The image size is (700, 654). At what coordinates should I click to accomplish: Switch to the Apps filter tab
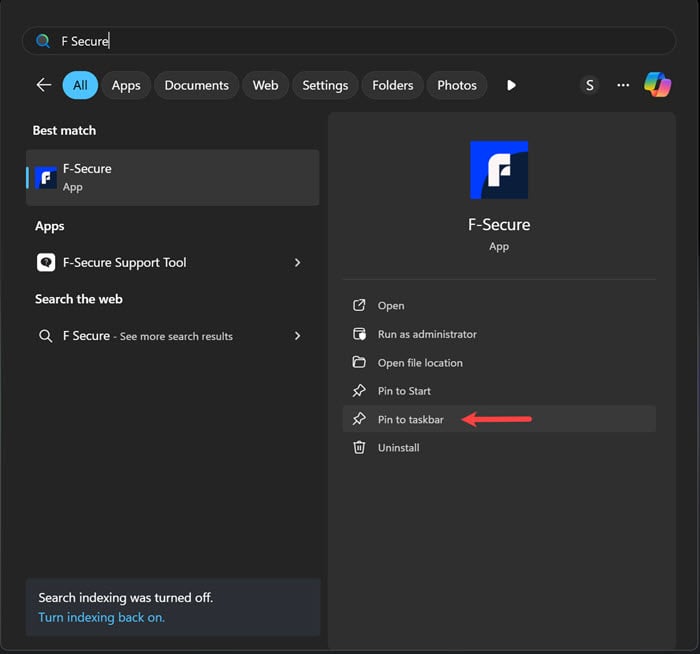[x=126, y=85]
